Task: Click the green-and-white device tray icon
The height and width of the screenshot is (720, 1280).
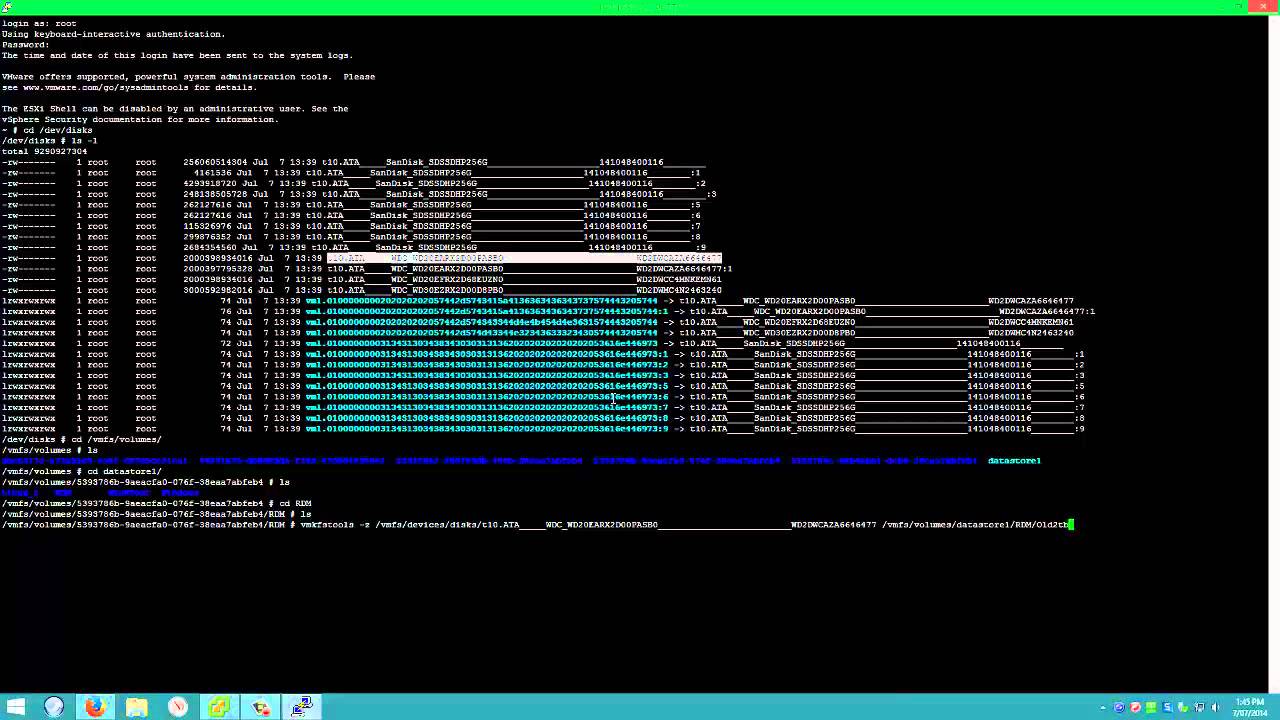Action: click(x=1183, y=707)
